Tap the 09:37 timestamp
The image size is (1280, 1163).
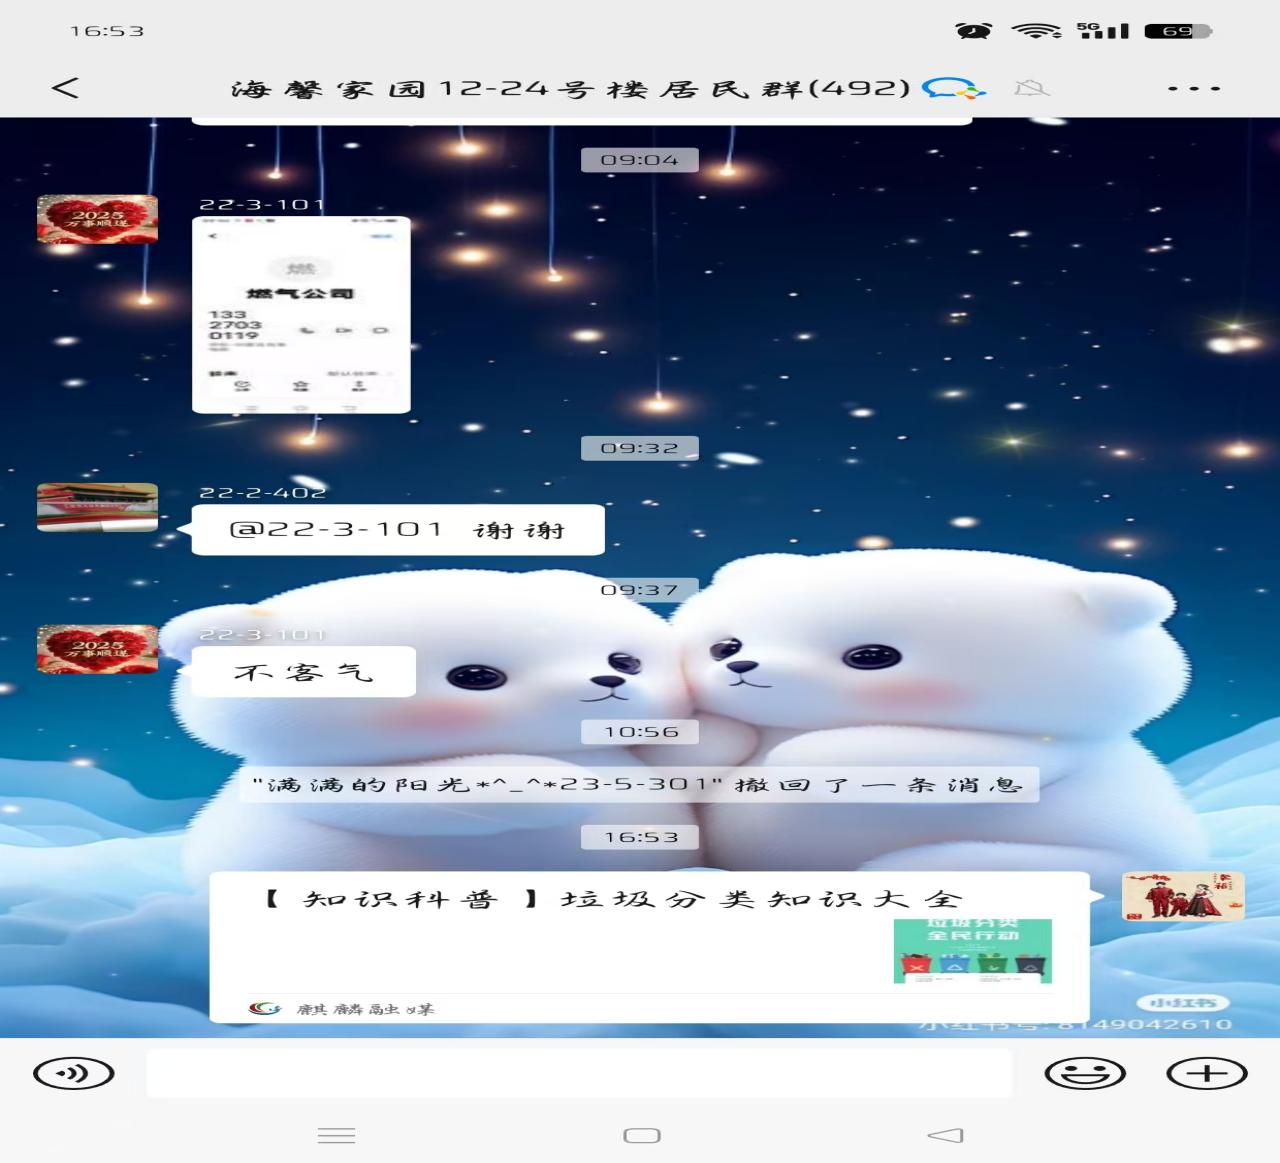click(x=640, y=590)
